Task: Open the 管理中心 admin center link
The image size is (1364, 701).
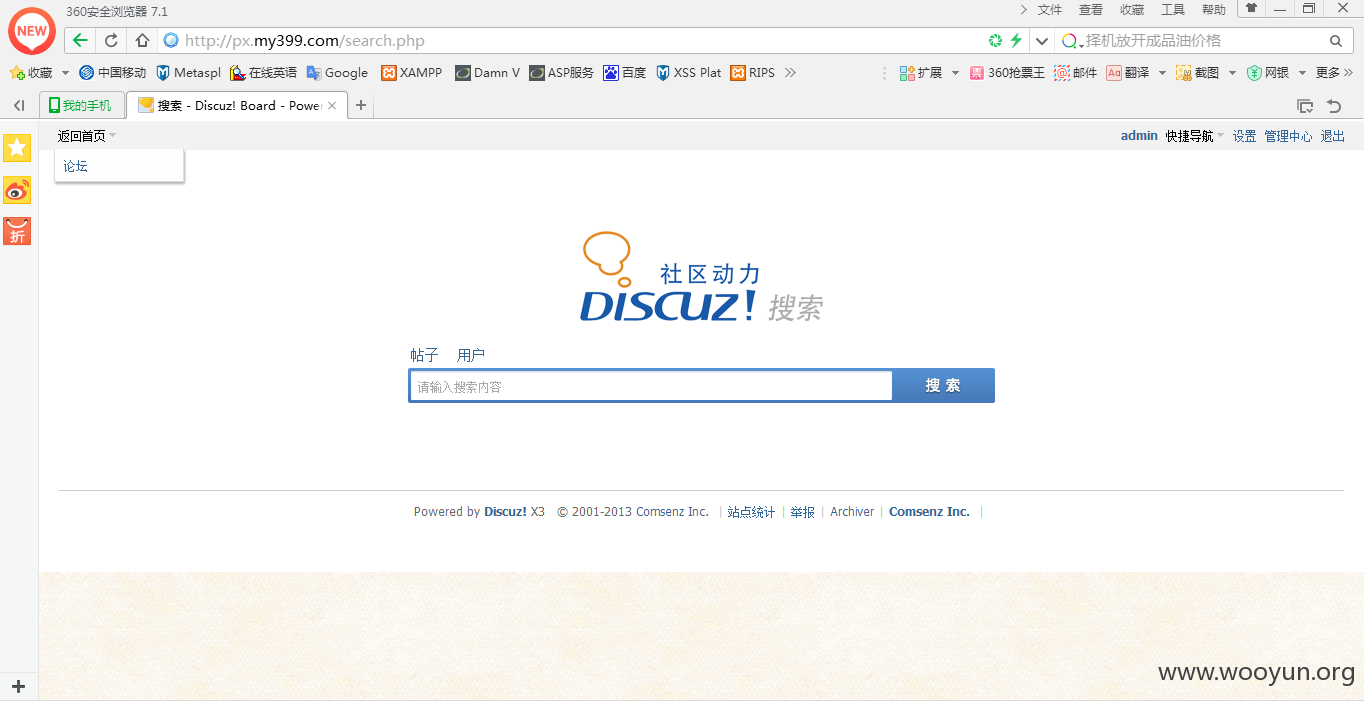Action: pyautogui.click(x=1288, y=136)
